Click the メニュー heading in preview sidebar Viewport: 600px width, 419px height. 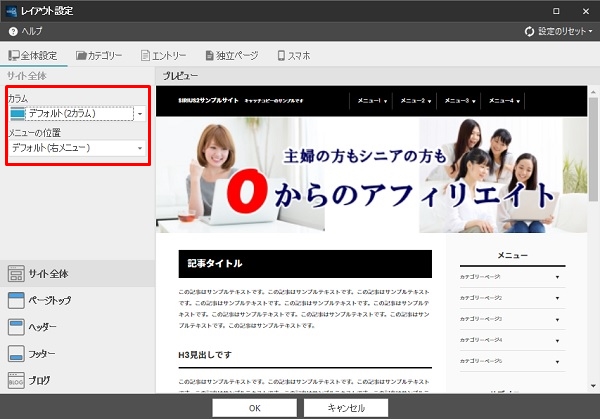pyautogui.click(x=512, y=255)
